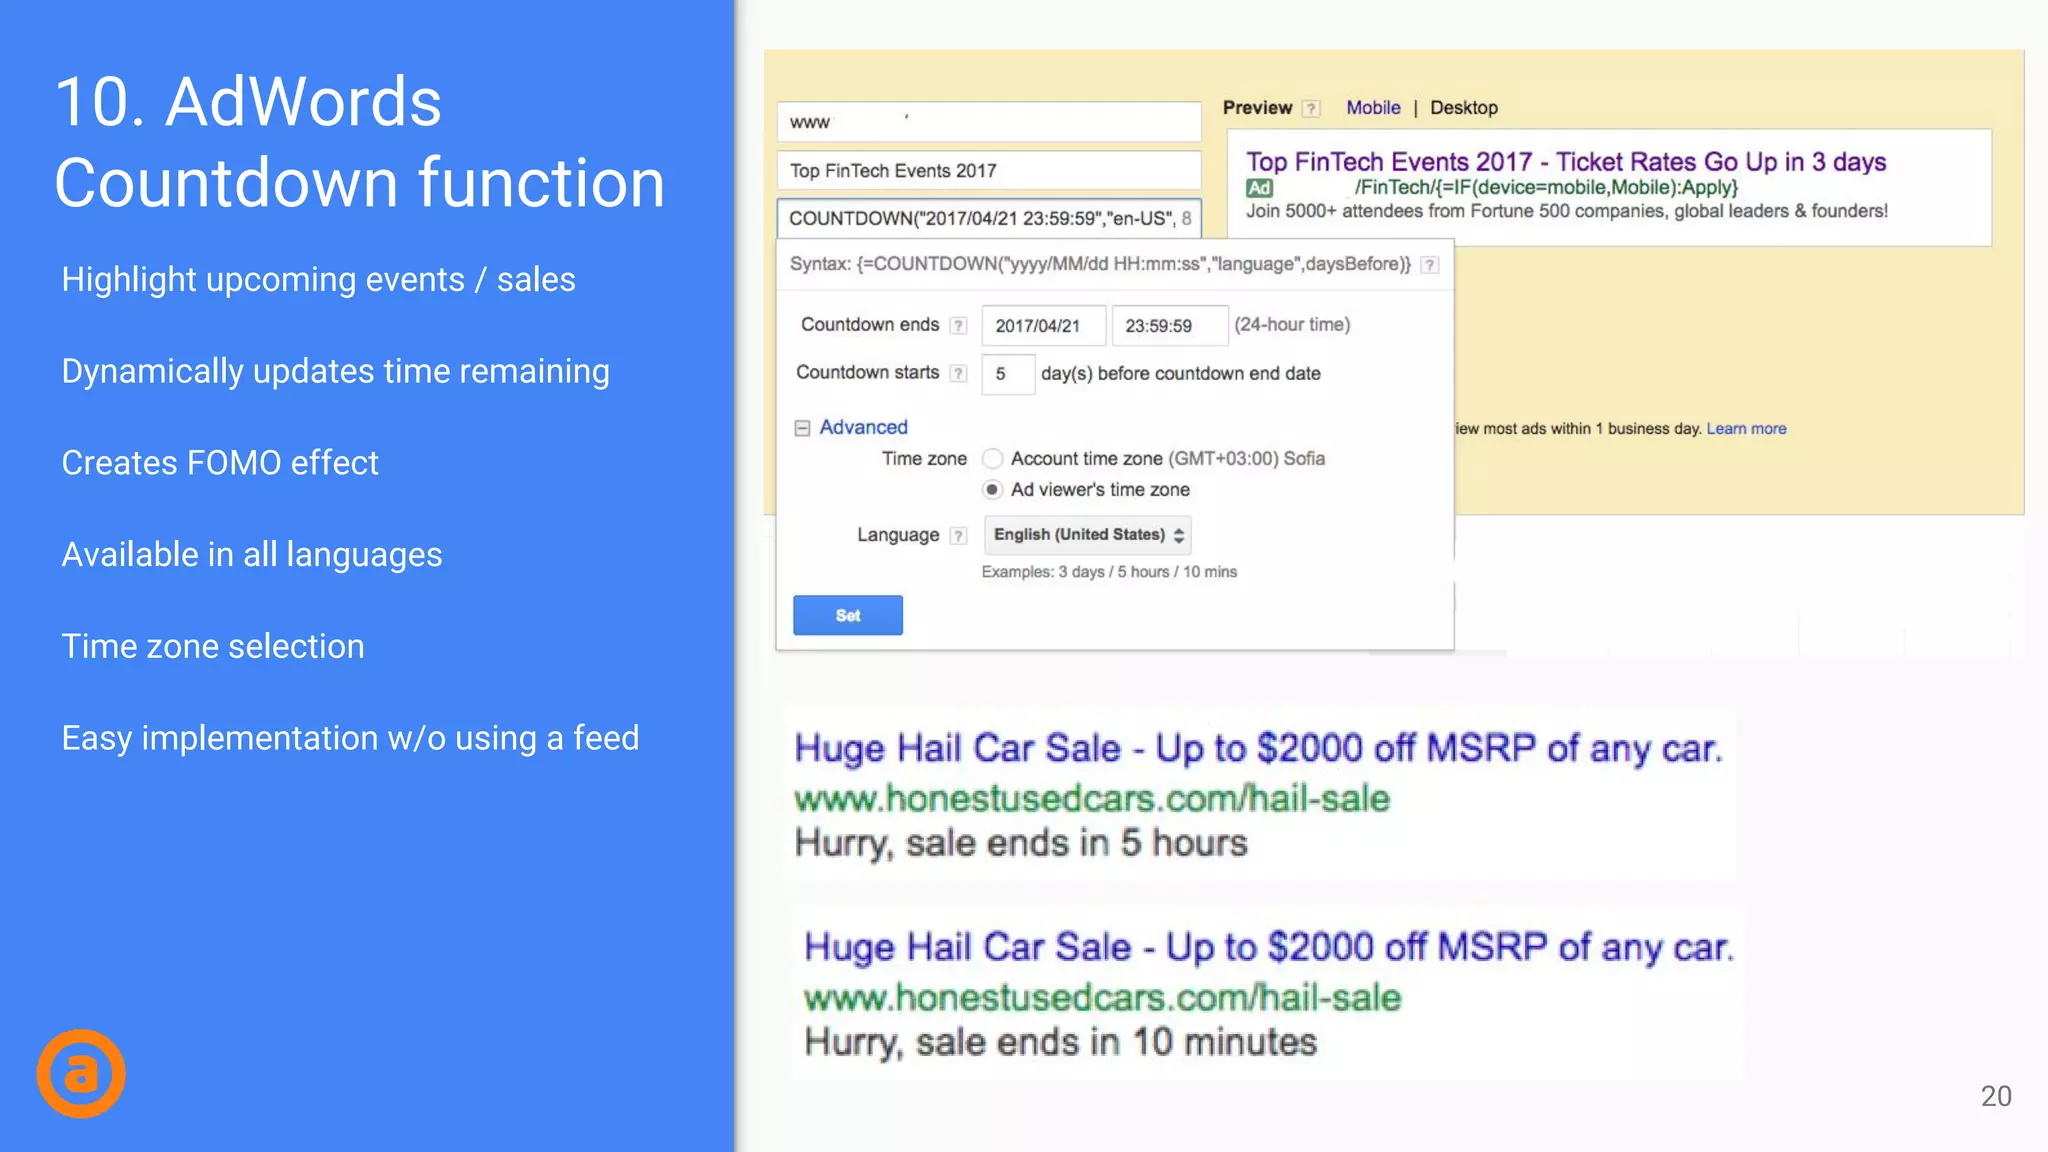Click the days-before field showing 5
2048x1152 pixels.
tap(1007, 374)
